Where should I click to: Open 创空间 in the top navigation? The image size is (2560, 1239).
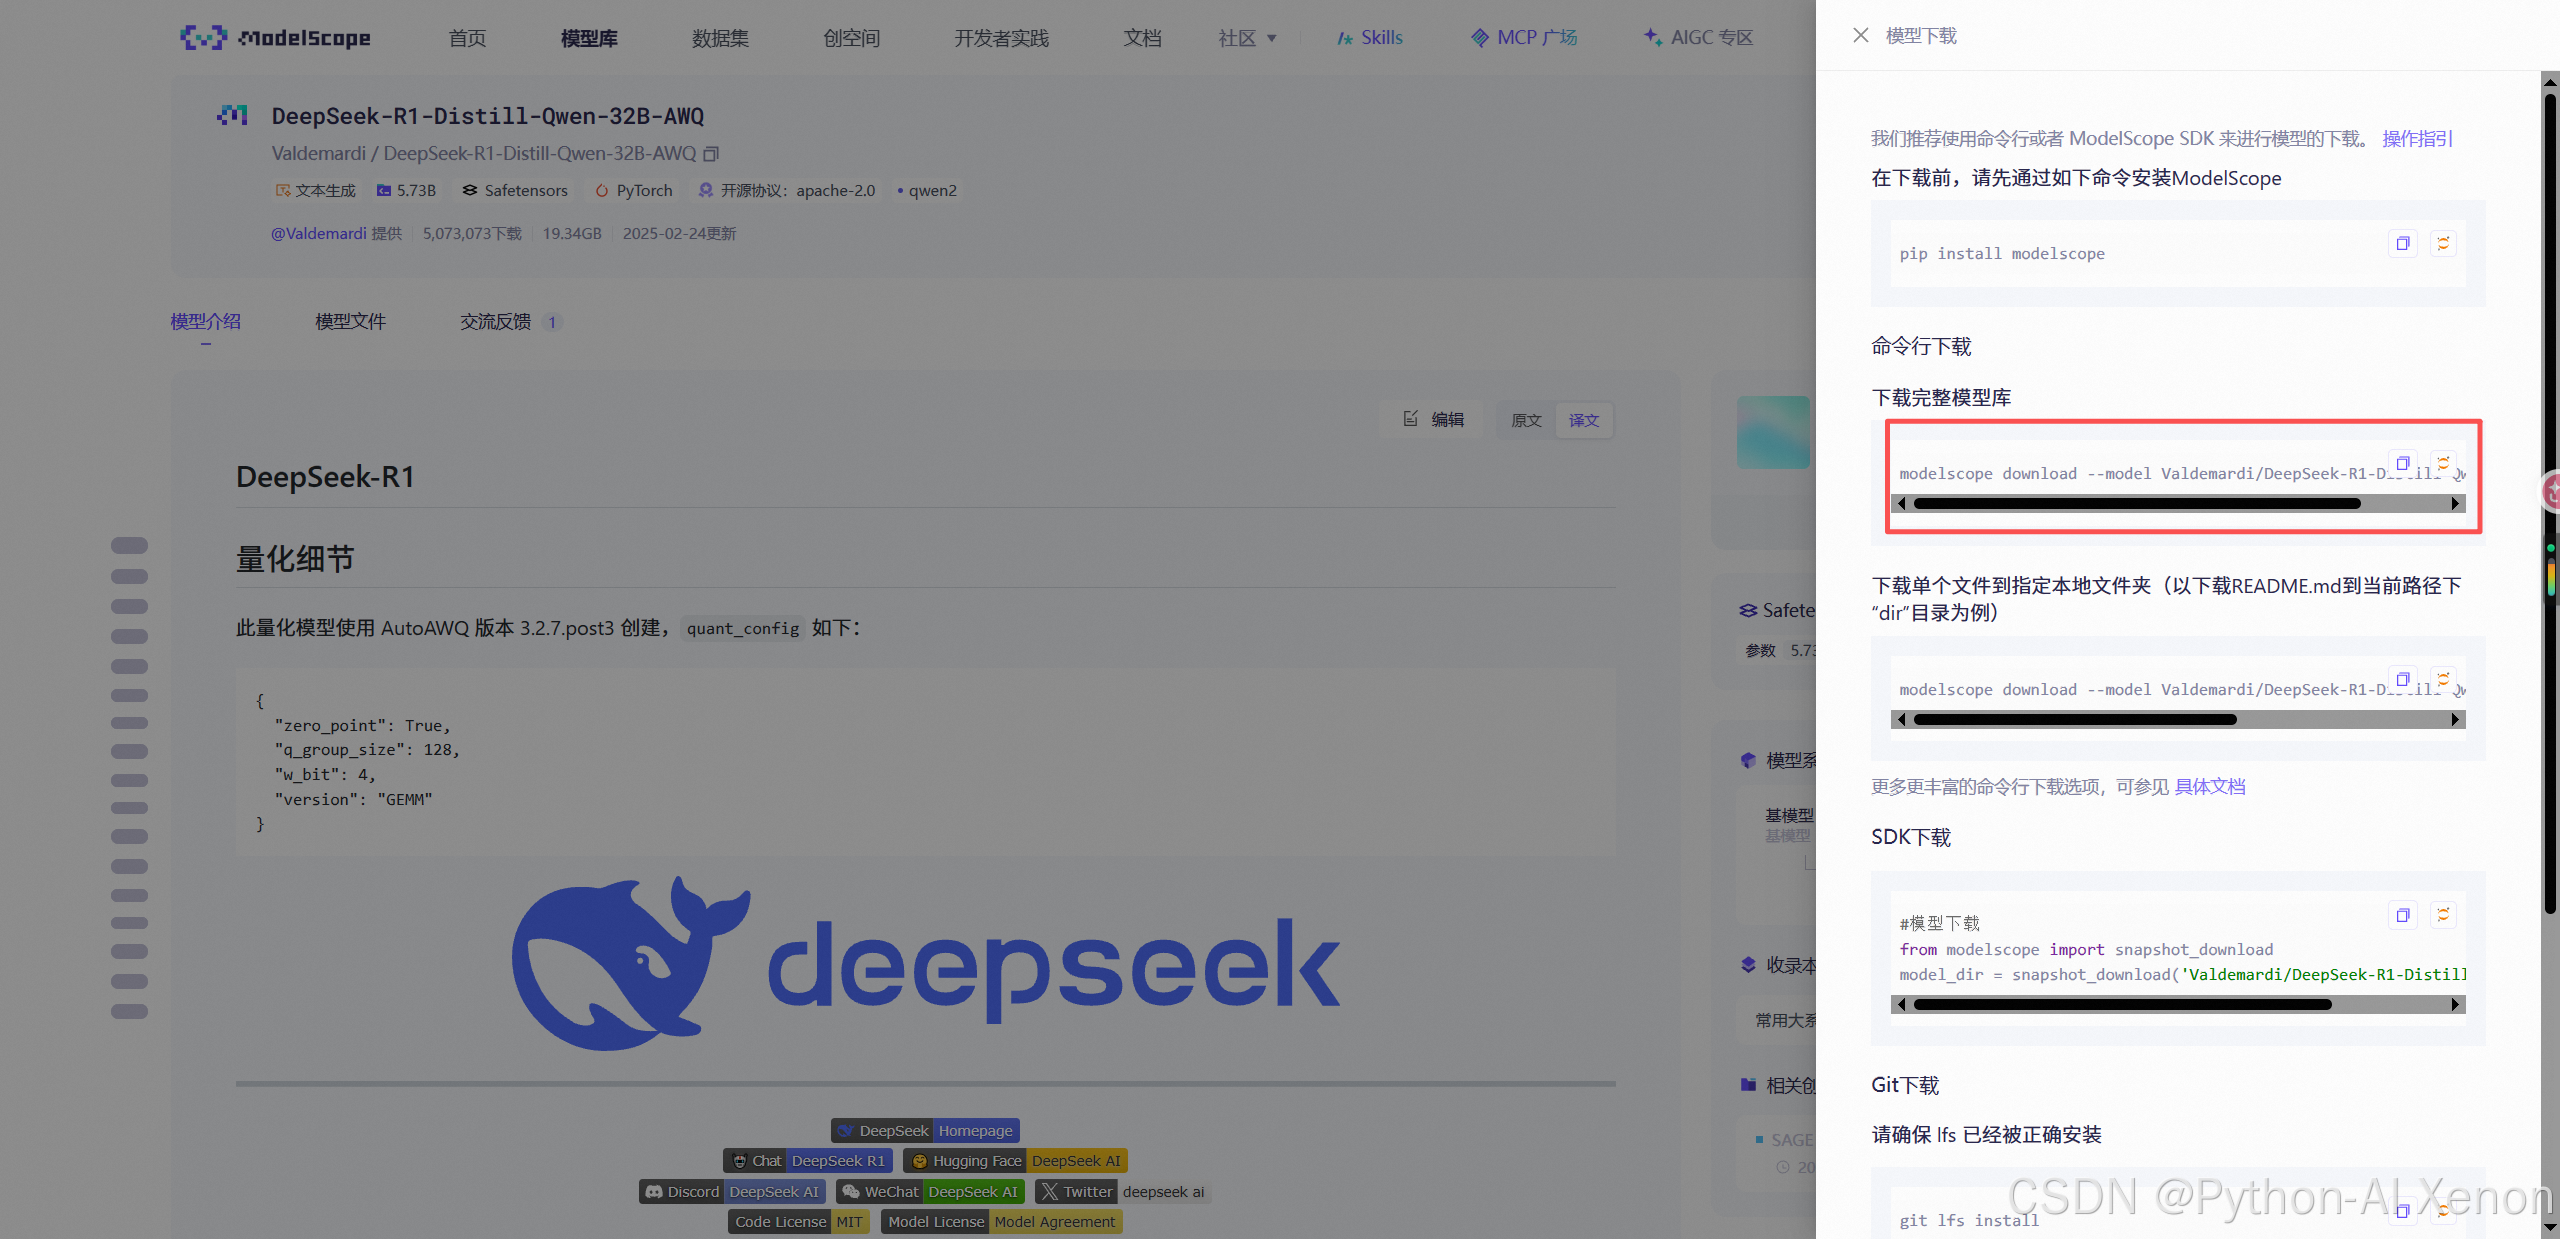852,38
